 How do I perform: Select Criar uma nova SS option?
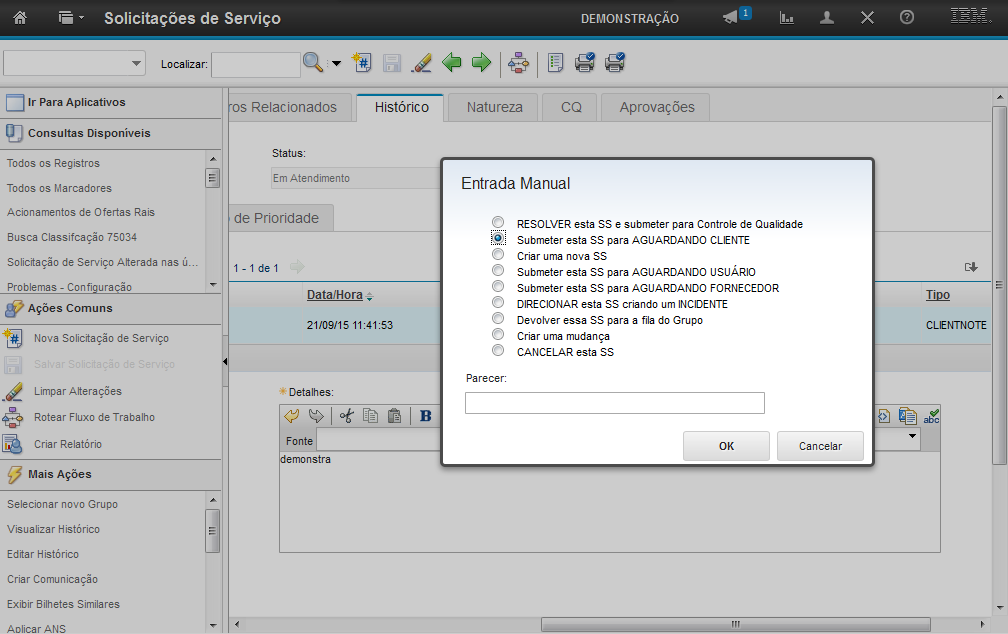[498, 256]
